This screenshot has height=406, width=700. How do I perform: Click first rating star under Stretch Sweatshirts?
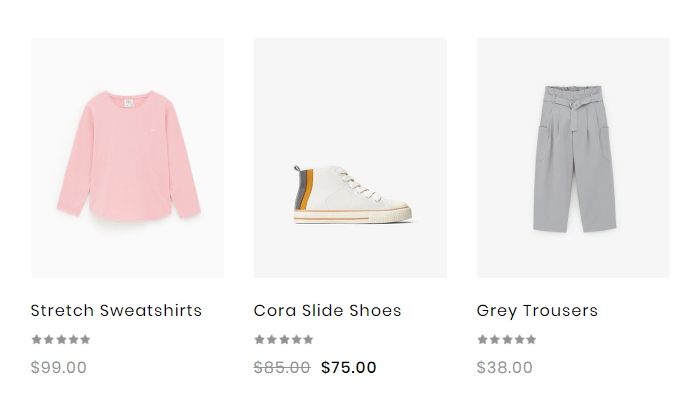pyautogui.click(x=36, y=340)
